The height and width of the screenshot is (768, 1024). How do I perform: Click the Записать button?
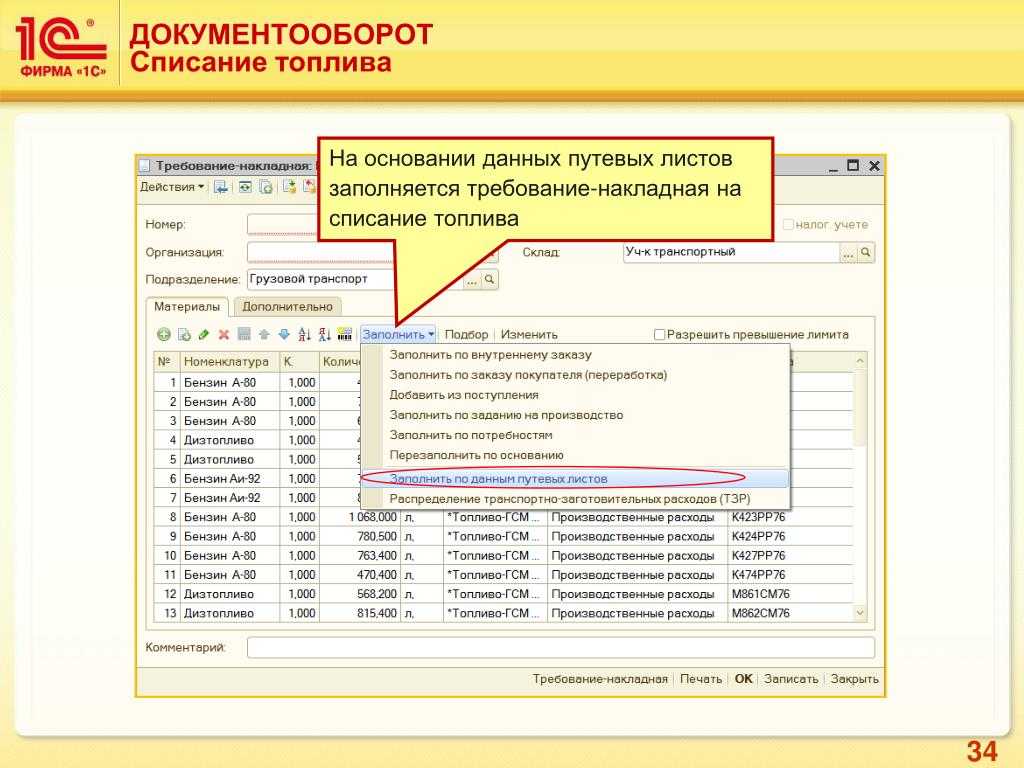791,679
